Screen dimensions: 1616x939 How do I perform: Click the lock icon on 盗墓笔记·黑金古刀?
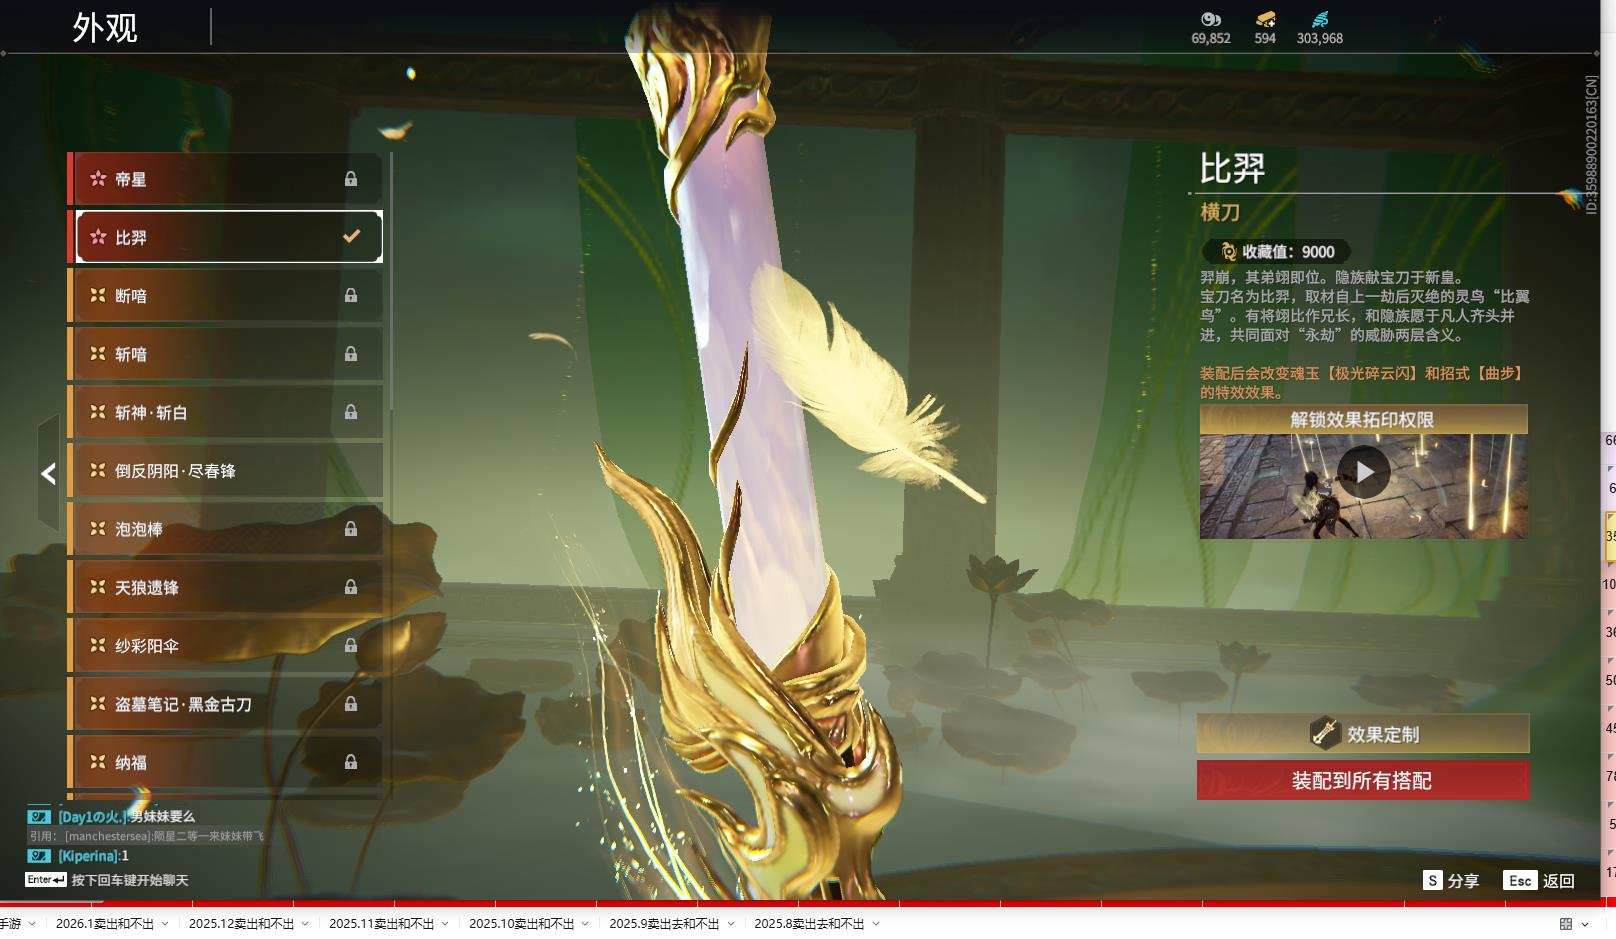(x=351, y=704)
